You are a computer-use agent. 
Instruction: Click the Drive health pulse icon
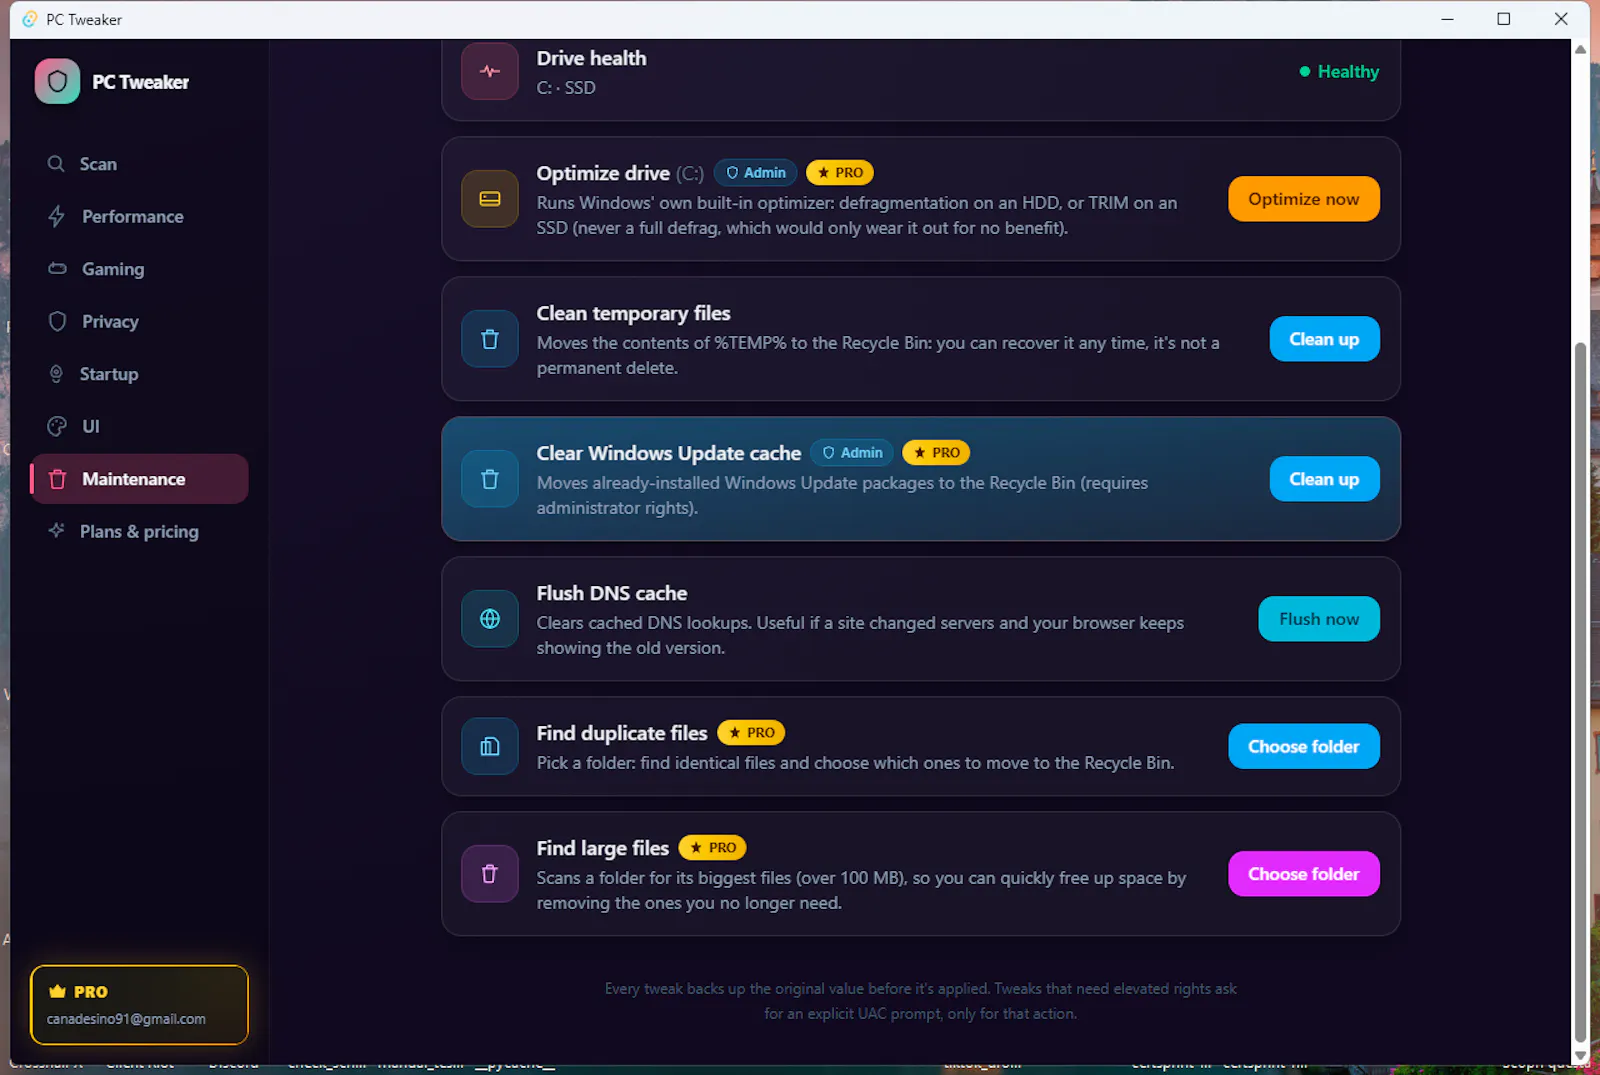[490, 71]
